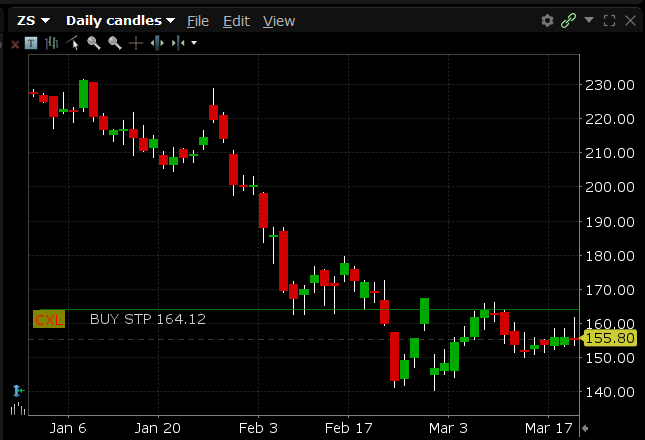Compress the chart with inward arrows icon
The height and width of the screenshot is (440, 645).
pos(178,43)
